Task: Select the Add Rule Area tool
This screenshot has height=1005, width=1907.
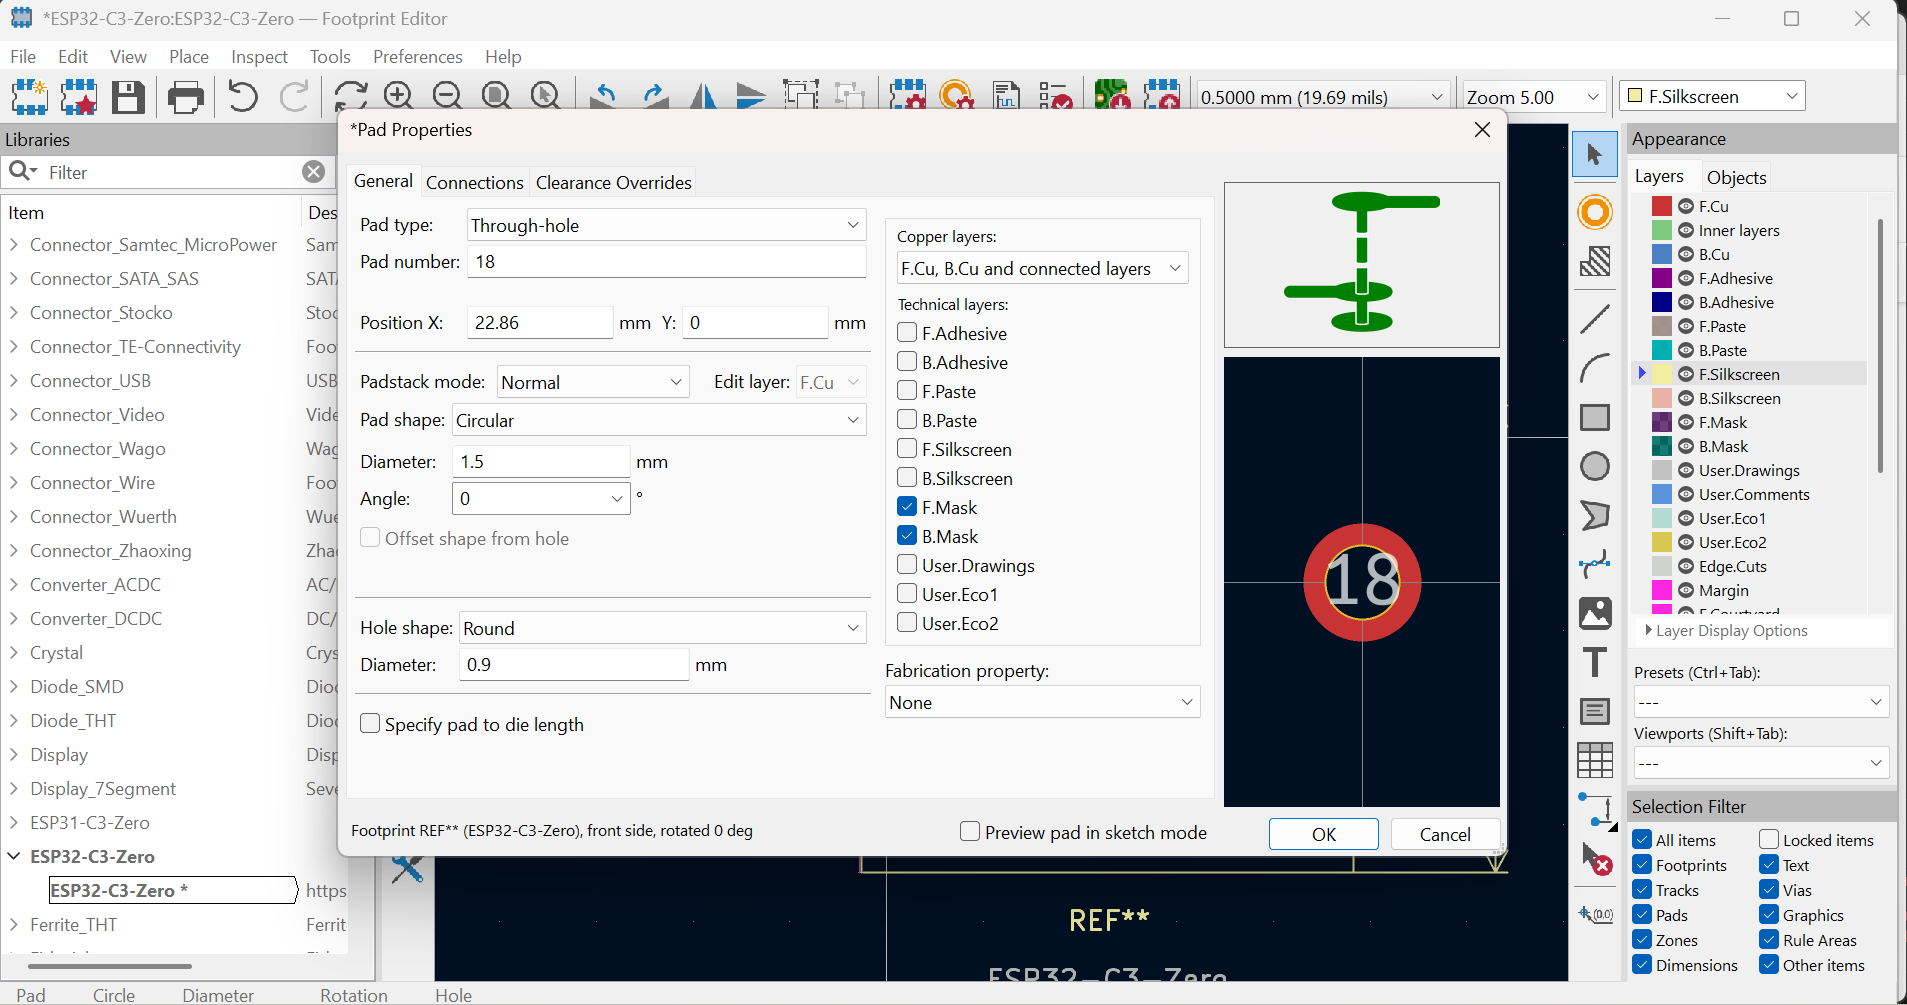Action: coord(1595,261)
